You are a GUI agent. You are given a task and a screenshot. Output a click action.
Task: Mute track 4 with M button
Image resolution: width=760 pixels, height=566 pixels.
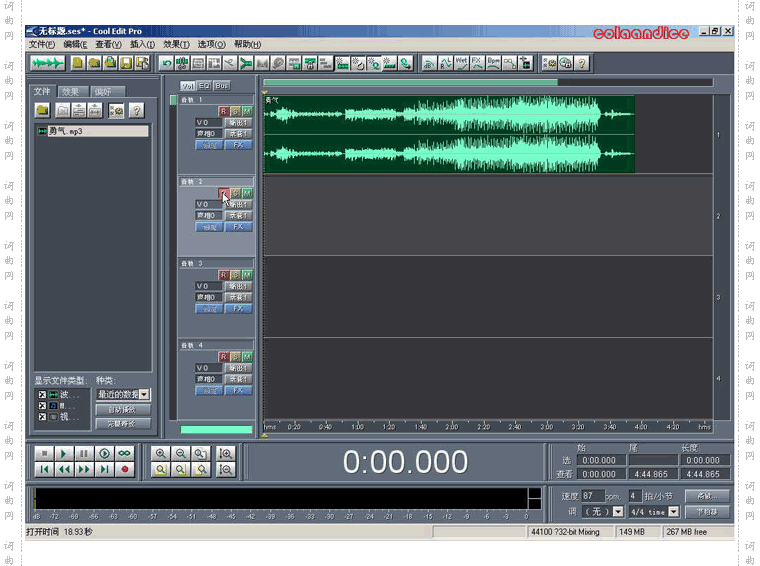click(x=247, y=357)
